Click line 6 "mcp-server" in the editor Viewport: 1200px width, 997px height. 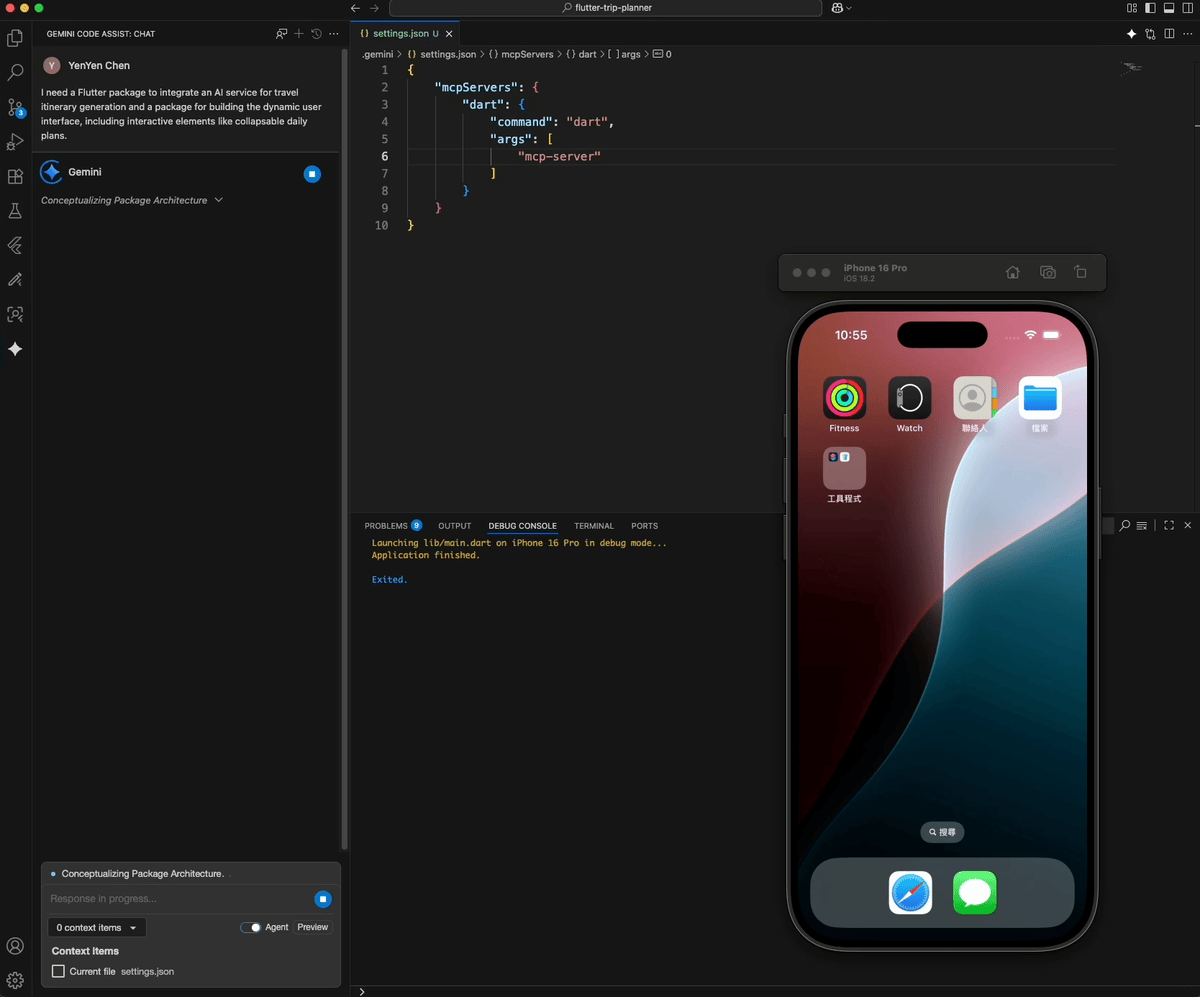coord(559,157)
